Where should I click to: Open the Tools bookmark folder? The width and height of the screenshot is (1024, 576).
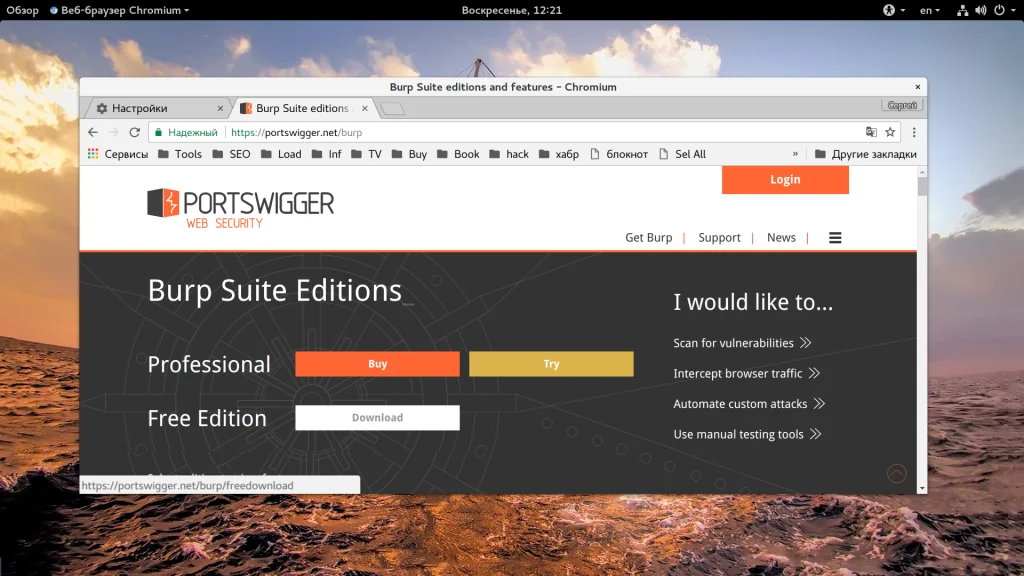coord(180,154)
